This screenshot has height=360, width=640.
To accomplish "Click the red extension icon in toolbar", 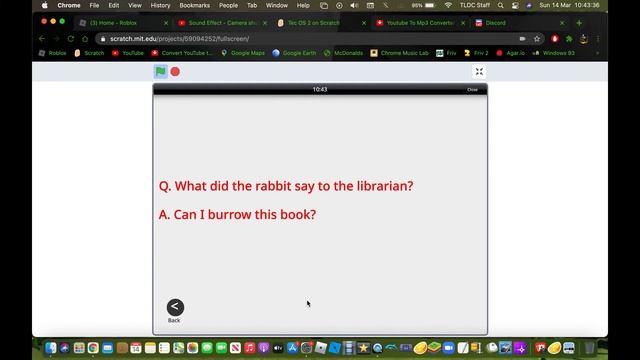I will tap(555, 39).
